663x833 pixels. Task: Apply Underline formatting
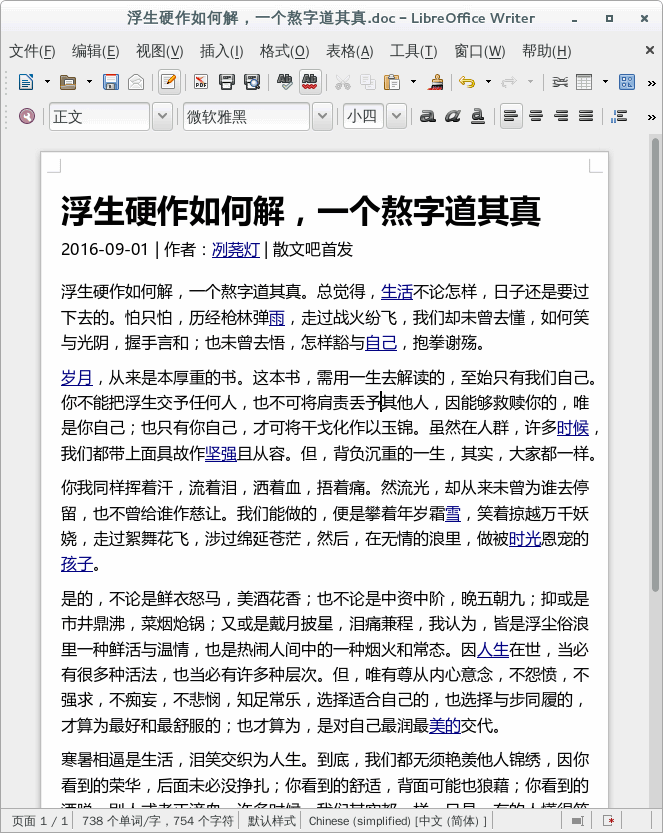pos(478,116)
